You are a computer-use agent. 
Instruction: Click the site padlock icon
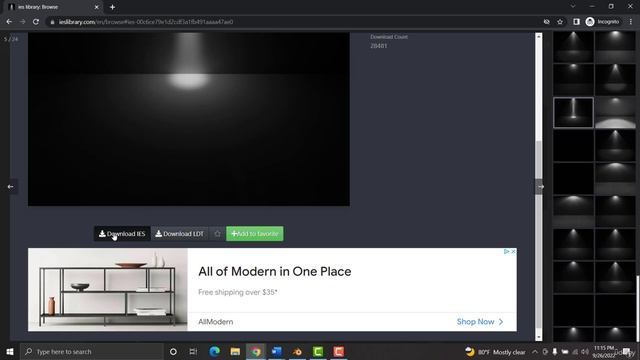(52, 22)
